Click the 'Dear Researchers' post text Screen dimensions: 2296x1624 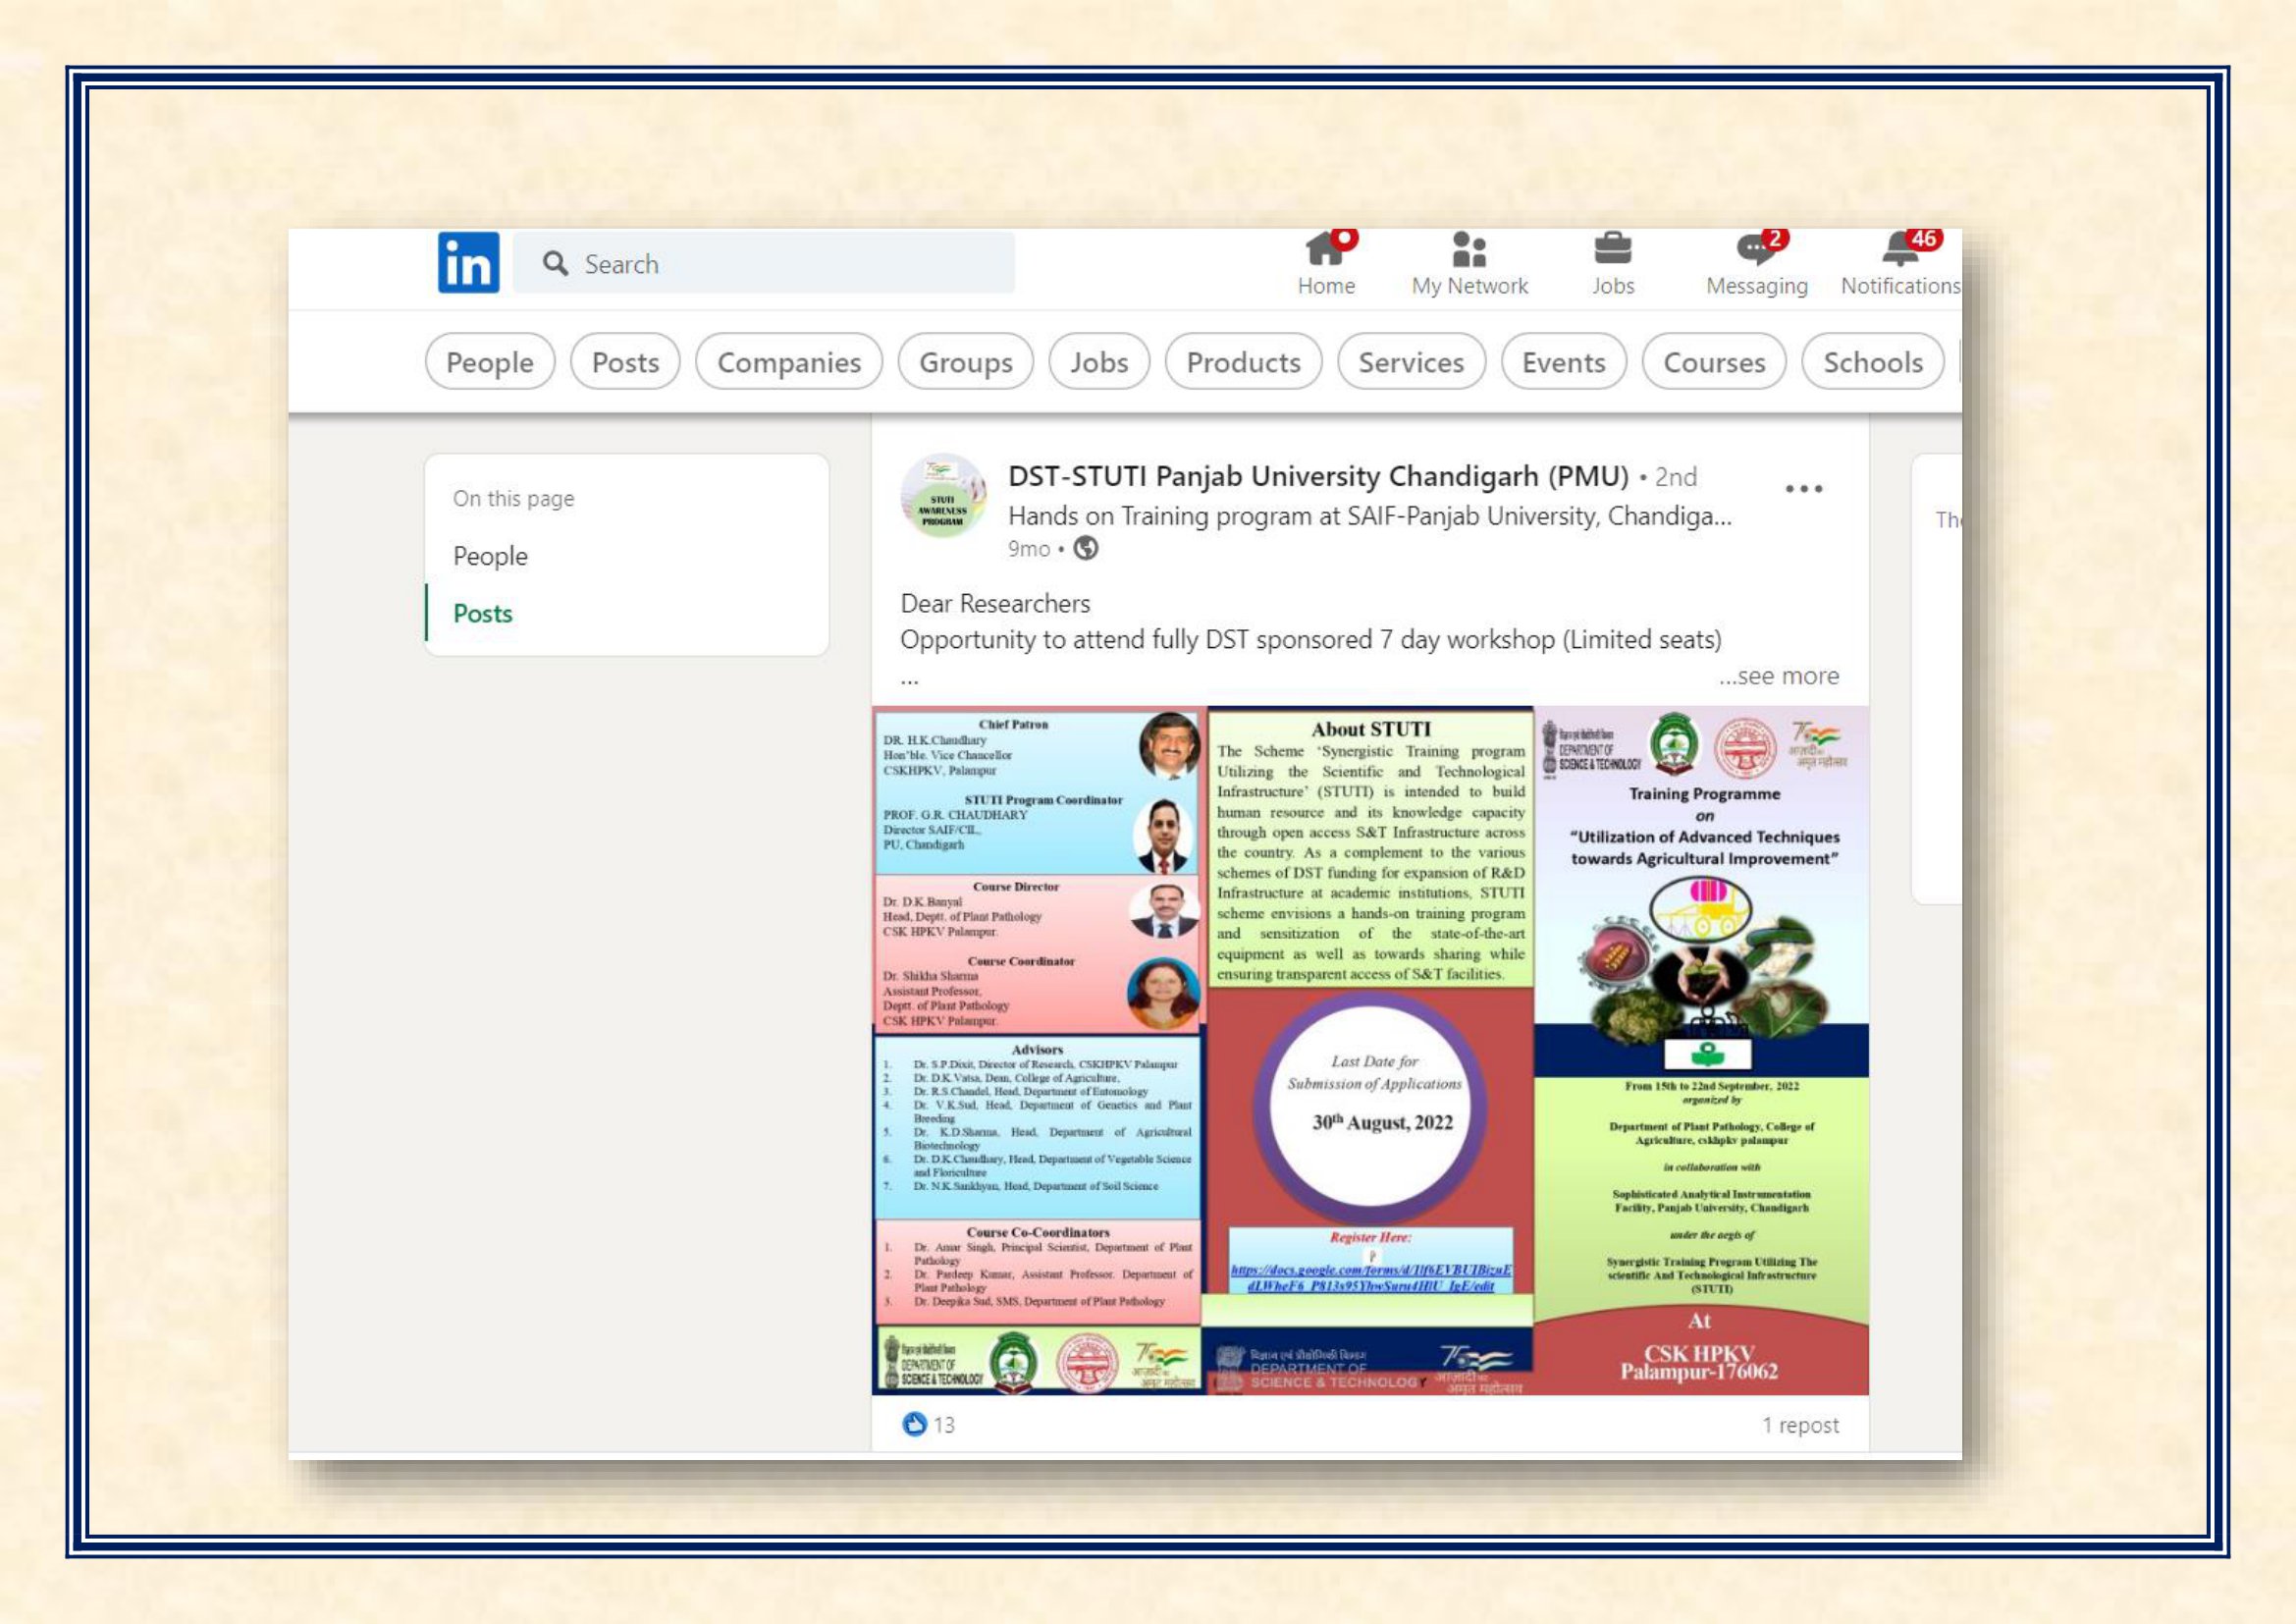(x=995, y=604)
